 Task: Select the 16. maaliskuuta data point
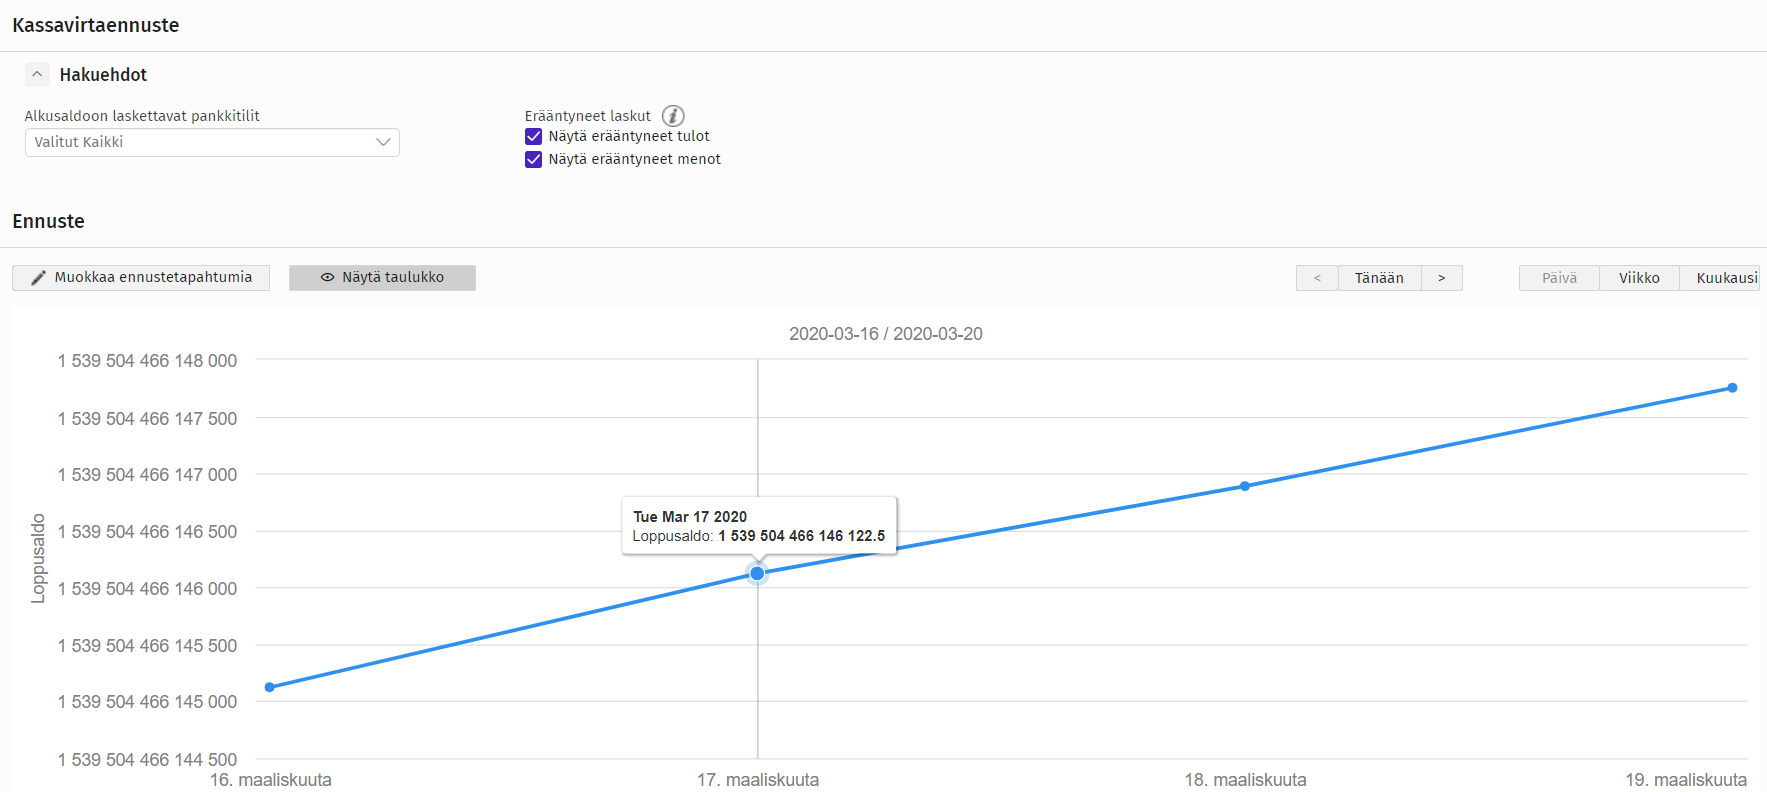point(270,687)
